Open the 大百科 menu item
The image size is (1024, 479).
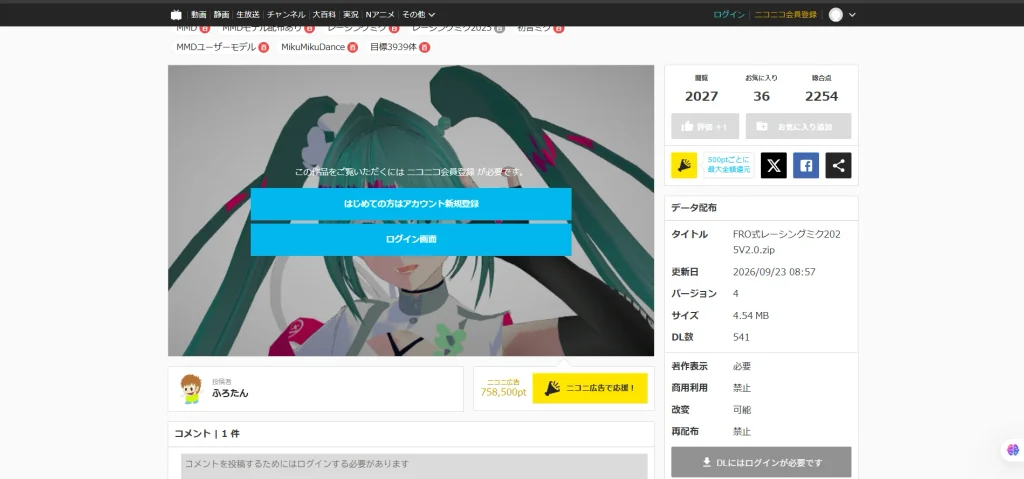[325, 14]
